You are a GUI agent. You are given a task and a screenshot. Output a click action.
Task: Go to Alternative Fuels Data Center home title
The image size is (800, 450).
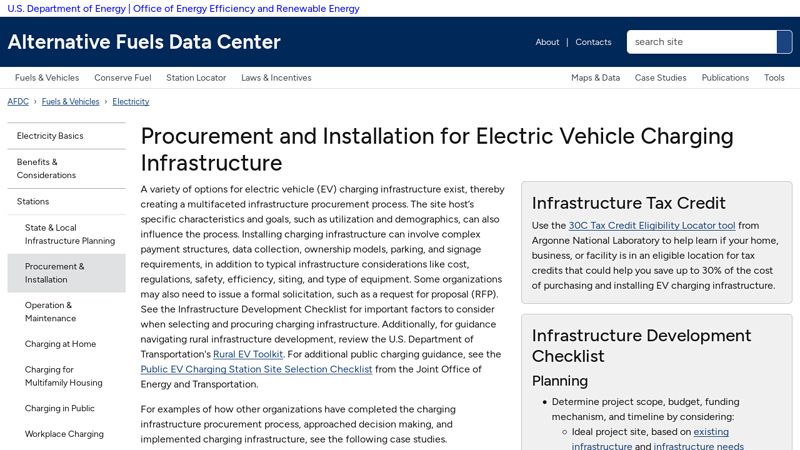click(x=144, y=42)
